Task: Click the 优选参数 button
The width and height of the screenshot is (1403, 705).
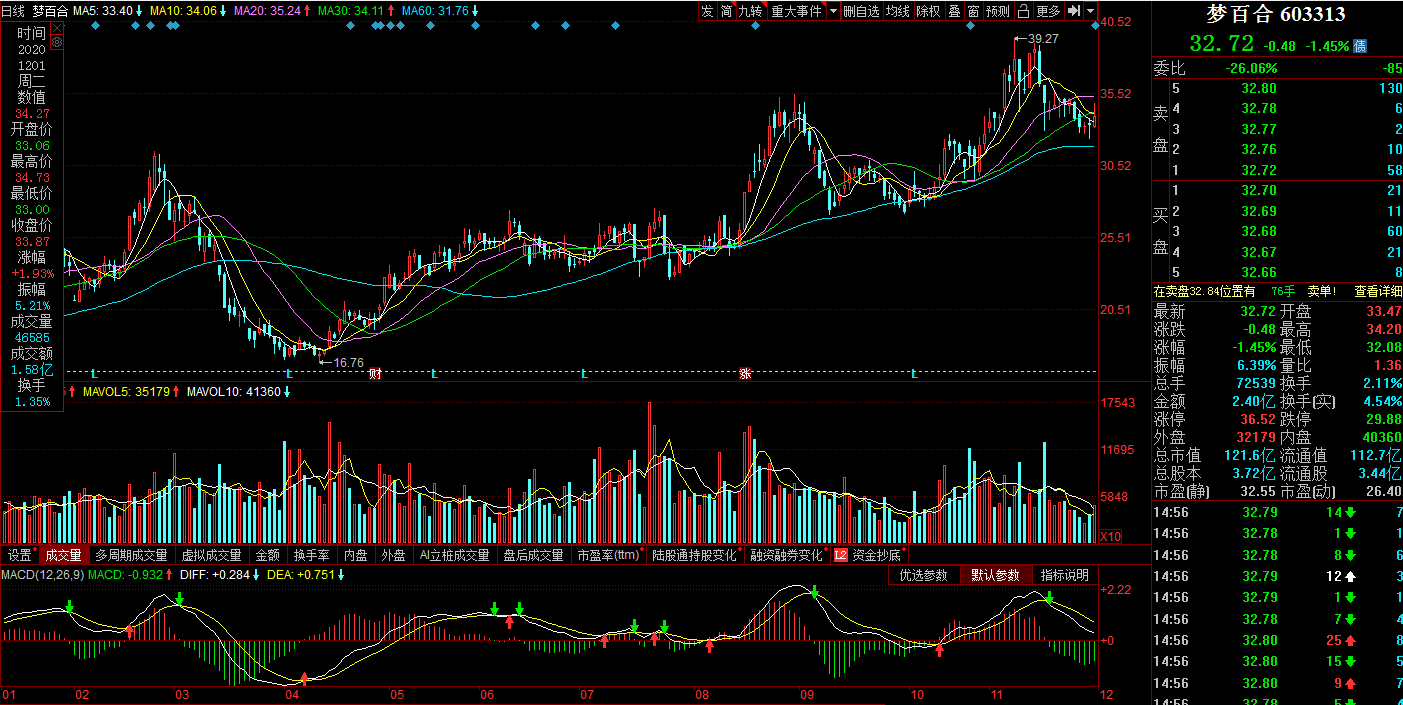Action: [x=923, y=575]
